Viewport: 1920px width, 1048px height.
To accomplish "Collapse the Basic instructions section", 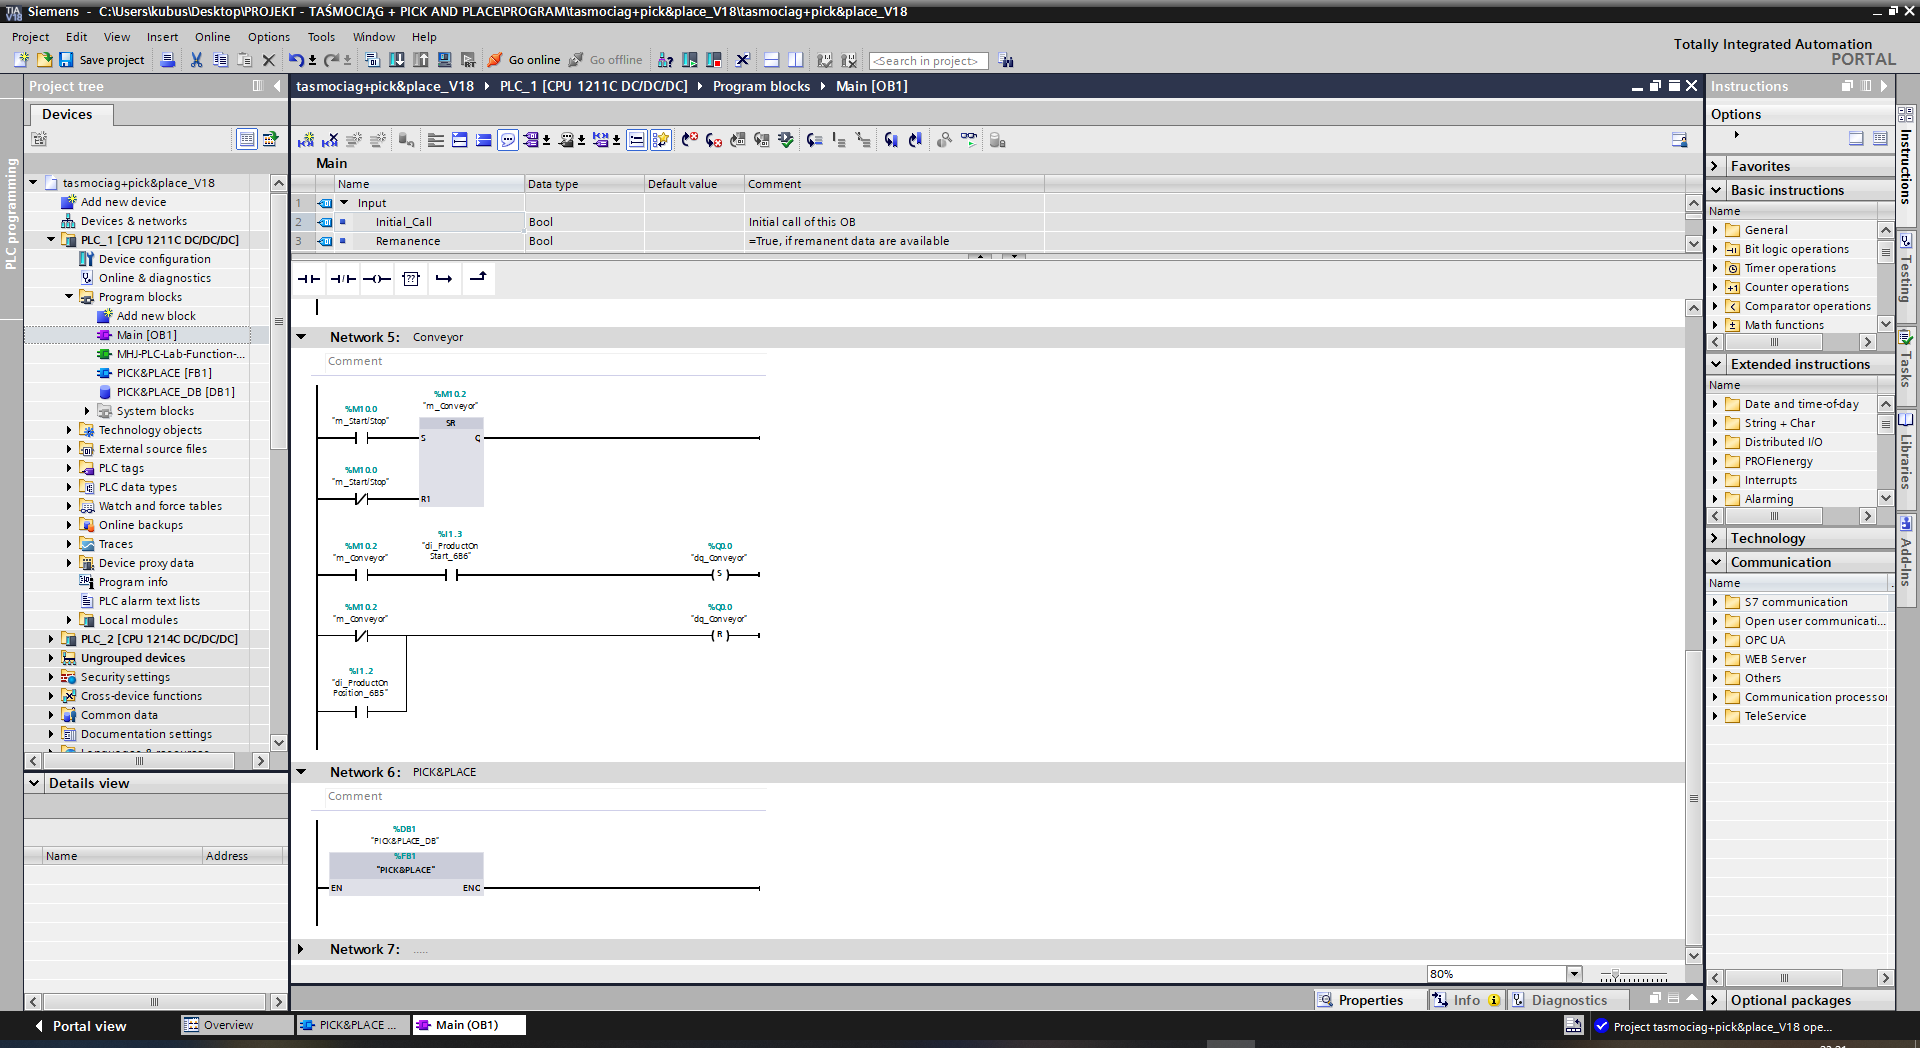I will [1716, 190].
